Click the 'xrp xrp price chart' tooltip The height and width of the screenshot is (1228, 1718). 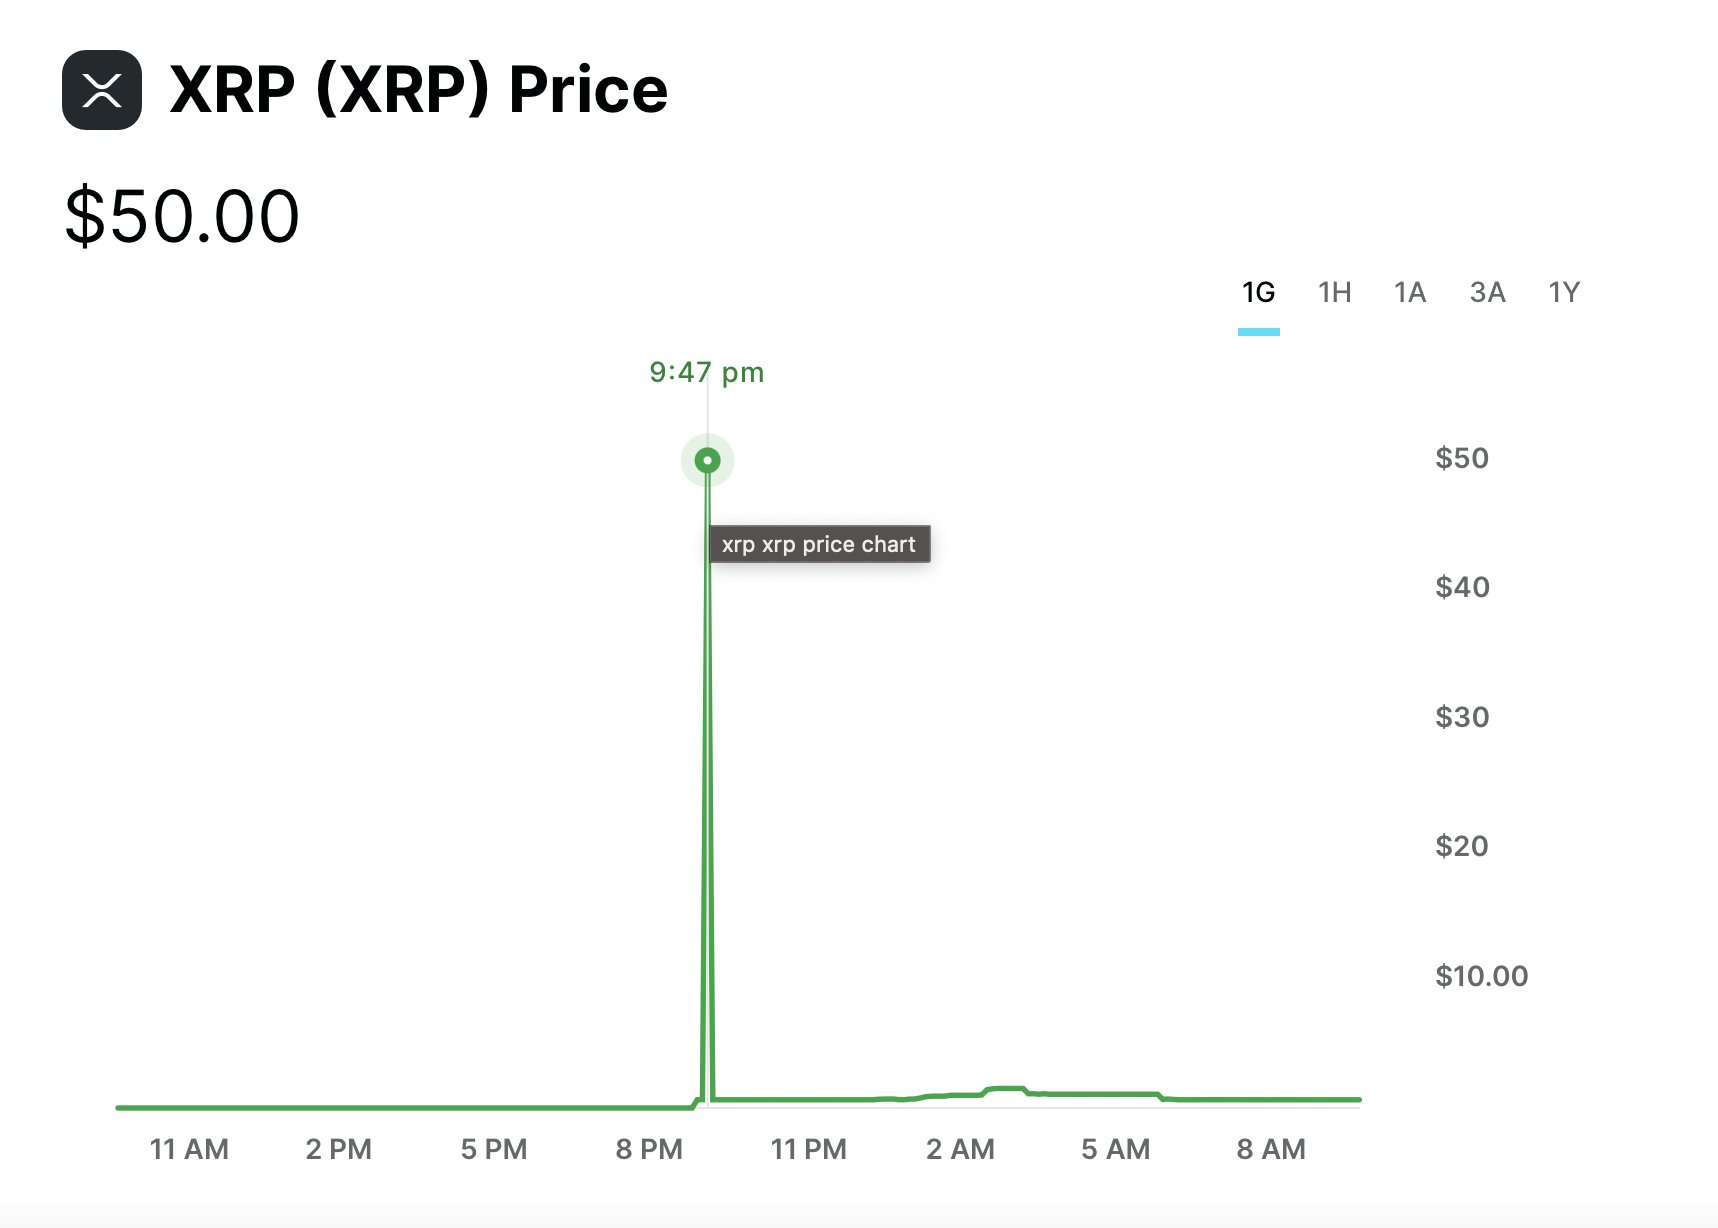point(819,545)
